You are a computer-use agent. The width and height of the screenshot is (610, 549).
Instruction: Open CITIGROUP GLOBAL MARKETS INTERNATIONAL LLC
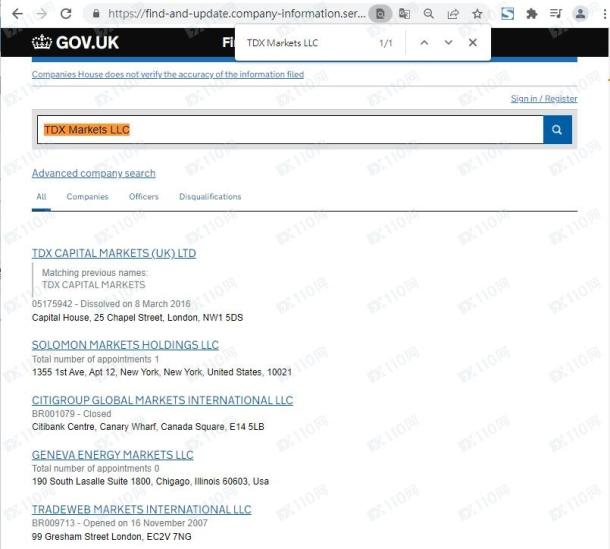[x=162, y=400]
